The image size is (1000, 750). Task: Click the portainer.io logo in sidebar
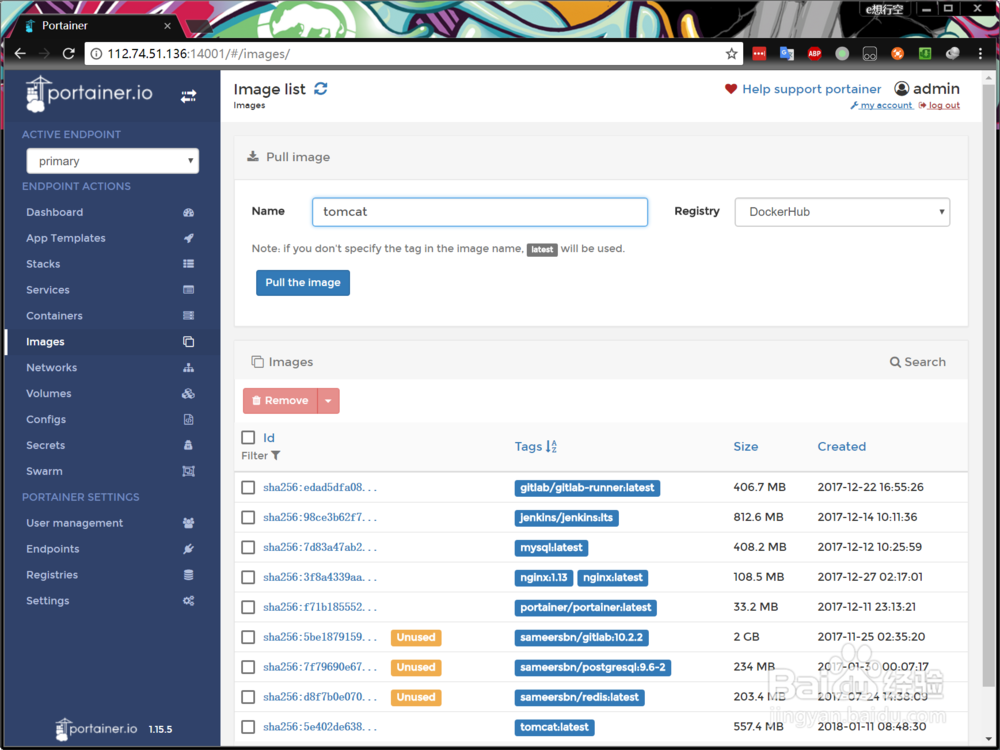(x=89, y=94)
